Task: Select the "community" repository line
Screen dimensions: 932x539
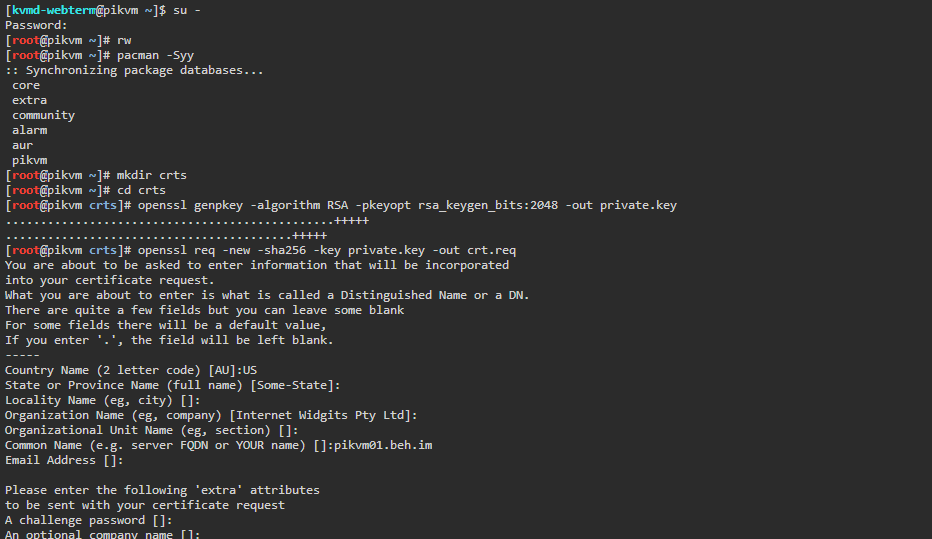Action: click(43, 115)
